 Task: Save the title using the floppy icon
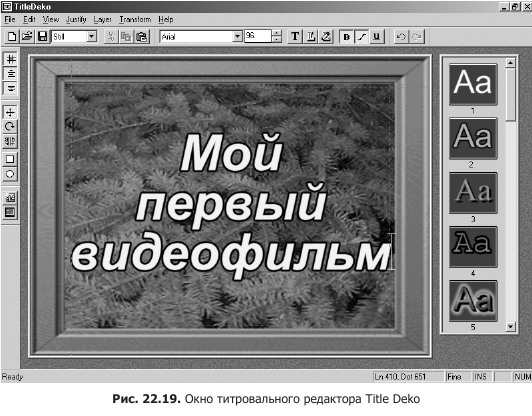click(x=42, y=36)
